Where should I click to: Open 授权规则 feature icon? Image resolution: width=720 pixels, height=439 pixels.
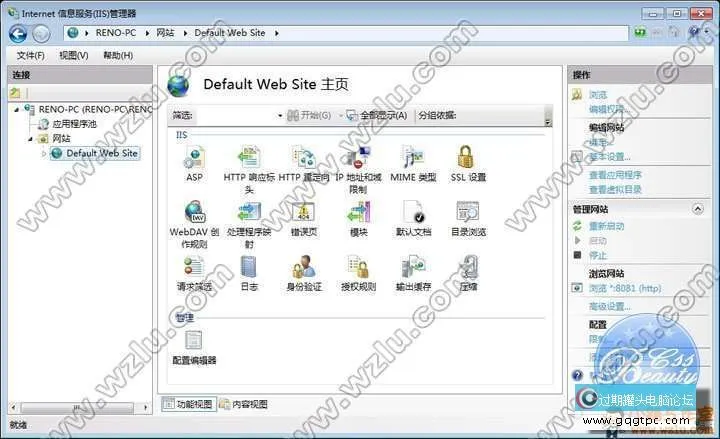(359, 267)
